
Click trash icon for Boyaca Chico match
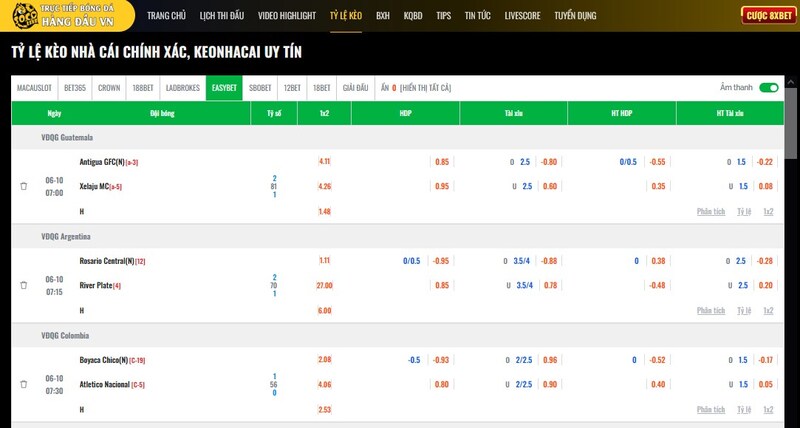pos(24,384)
